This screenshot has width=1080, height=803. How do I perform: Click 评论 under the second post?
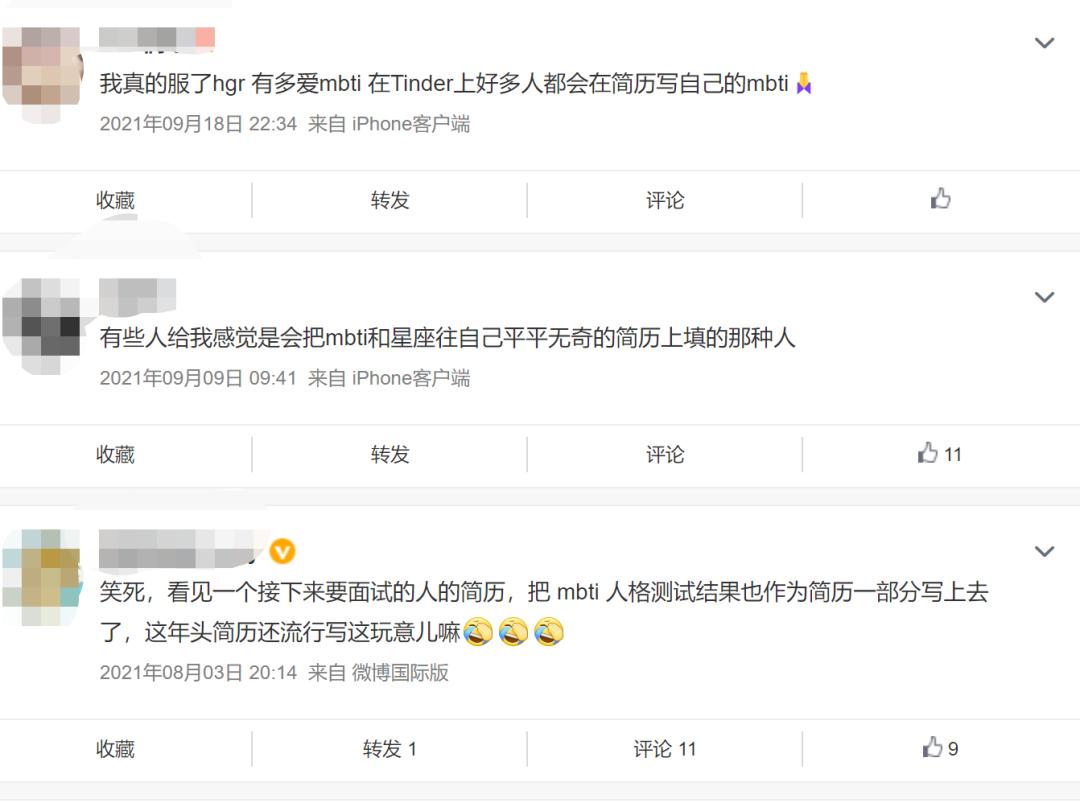coord(665,455)
